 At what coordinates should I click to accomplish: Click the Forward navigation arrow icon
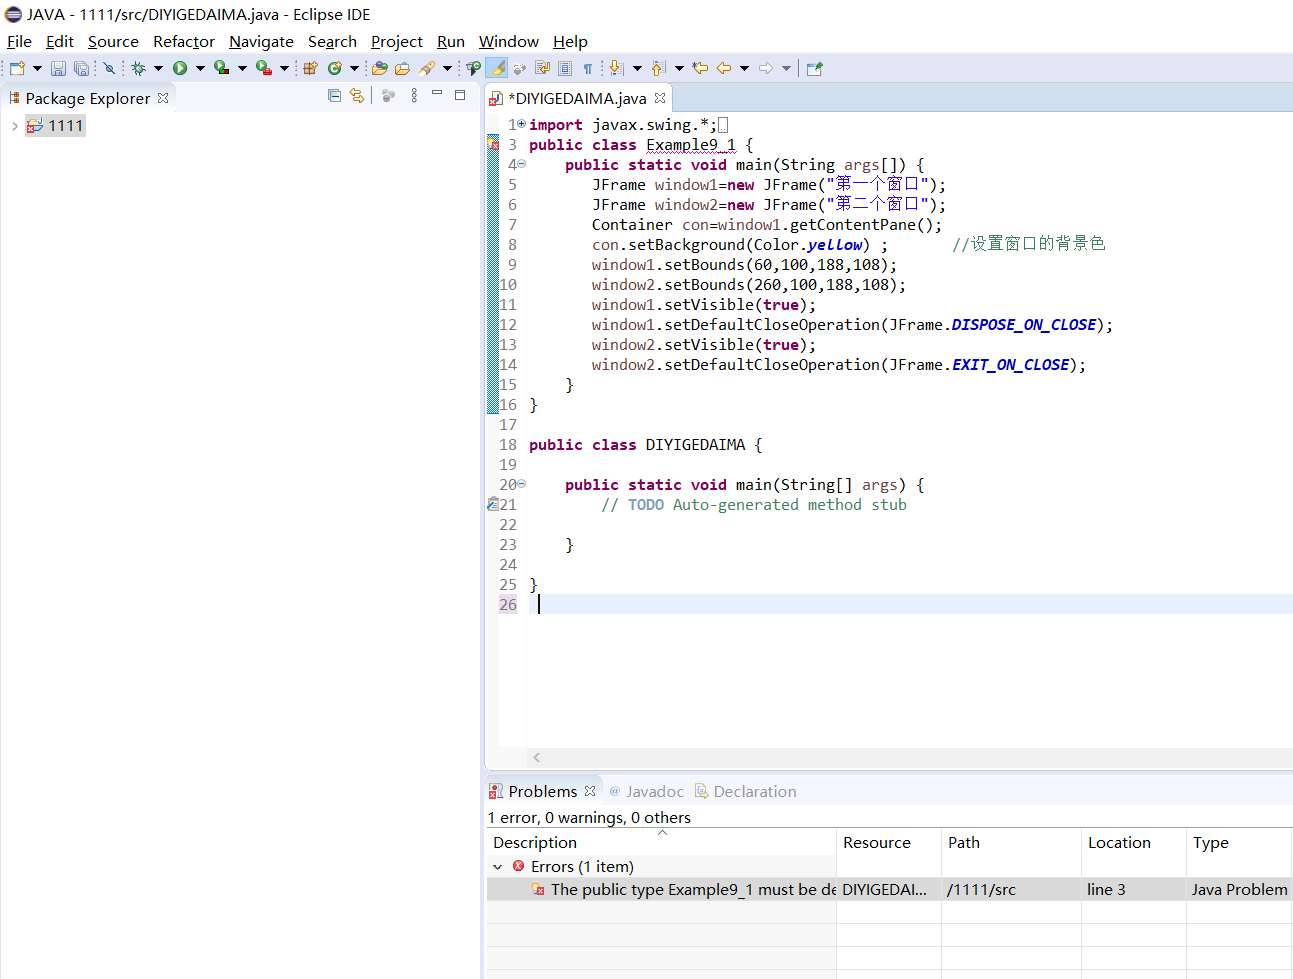coord(766,68)
